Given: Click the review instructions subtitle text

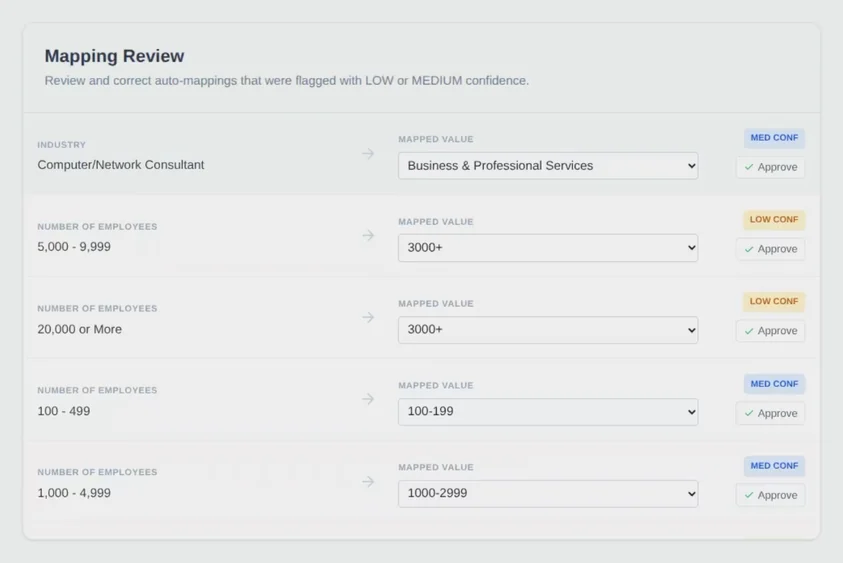Looking at the screenshot, I should coord(287,81).
